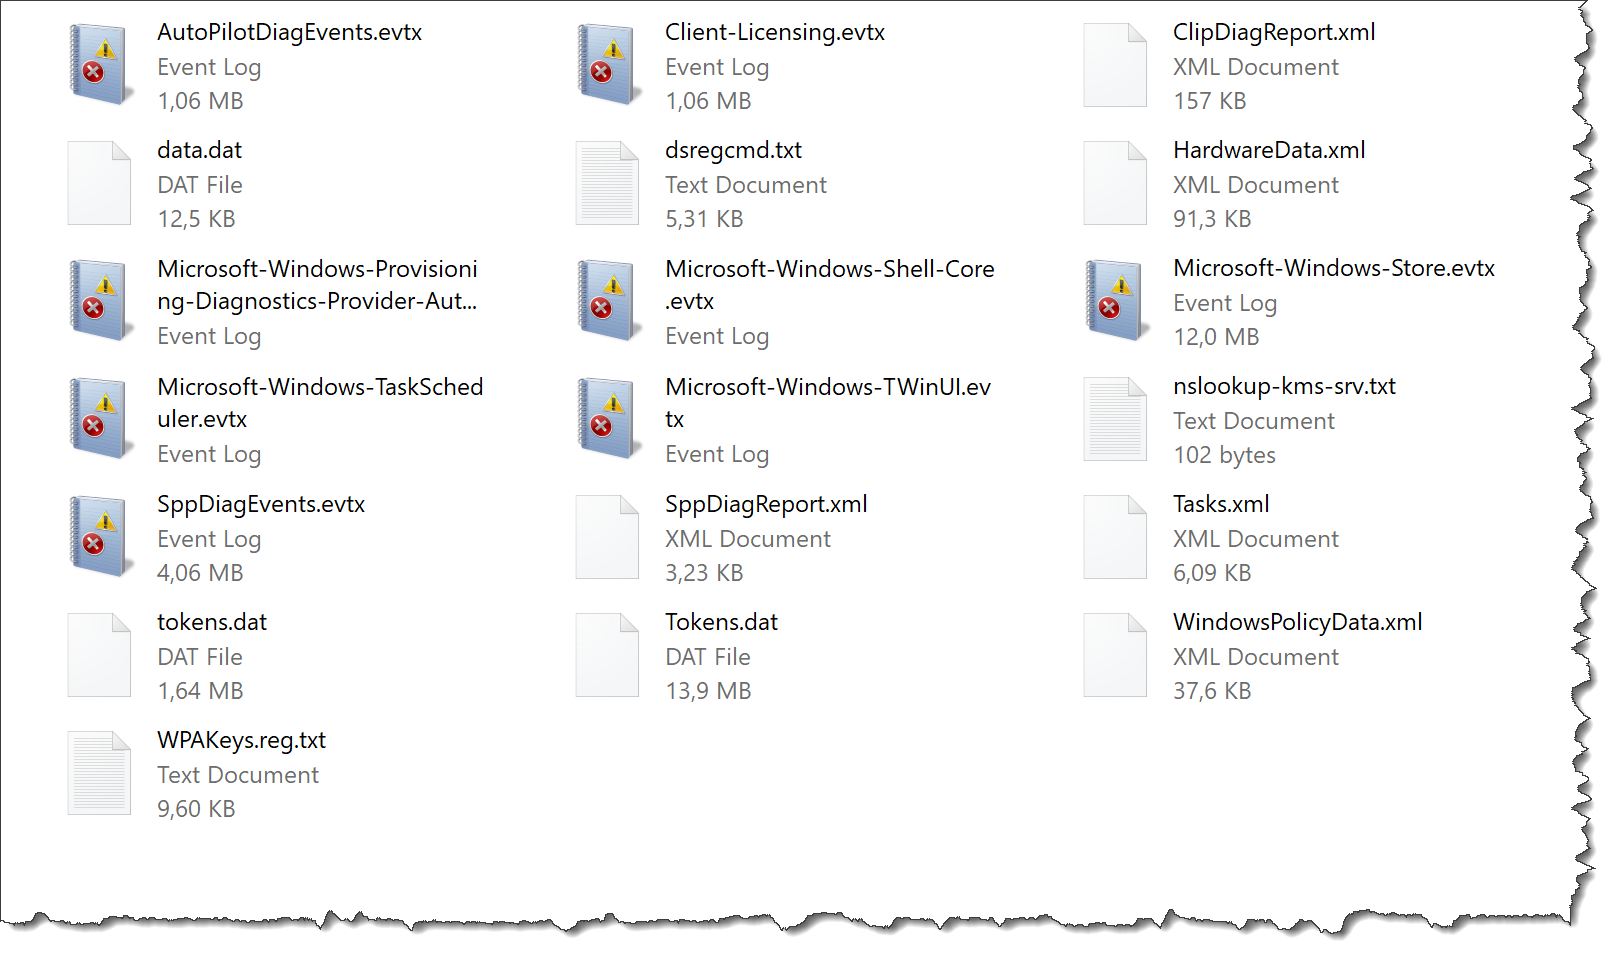Select the HardwareData.xml file name
The image size is (1617, 954).
click(x=1268, y=149)
